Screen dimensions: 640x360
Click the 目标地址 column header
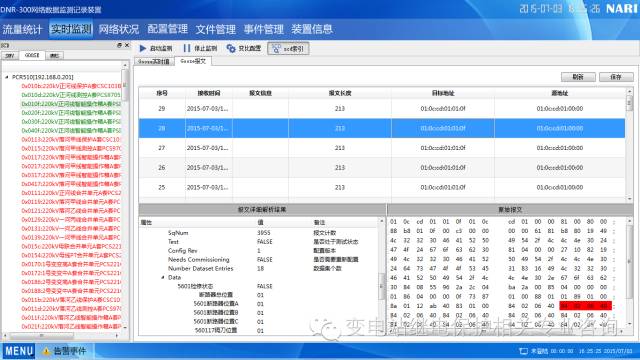(x=443, y=93)
